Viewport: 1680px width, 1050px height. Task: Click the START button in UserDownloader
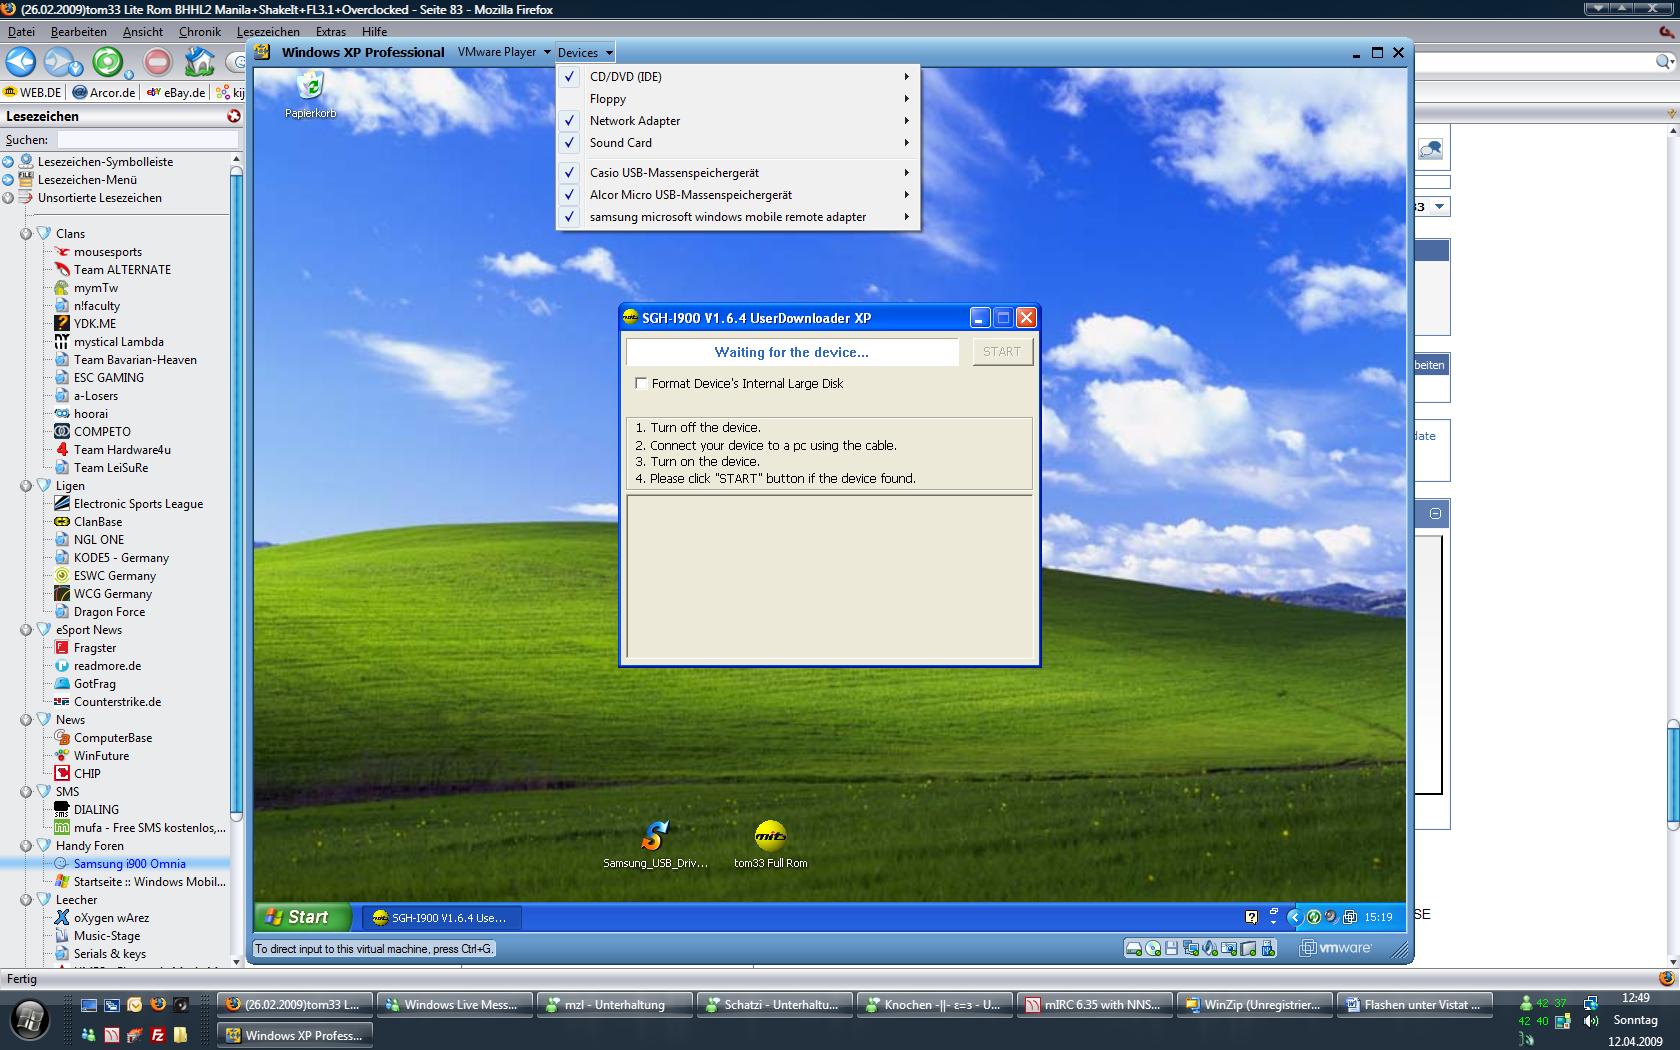point(1002,352)
